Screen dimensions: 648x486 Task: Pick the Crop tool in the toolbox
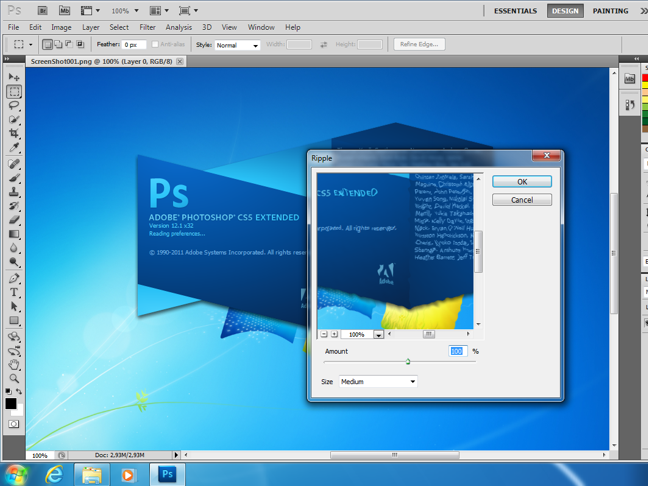coord(14,134)
